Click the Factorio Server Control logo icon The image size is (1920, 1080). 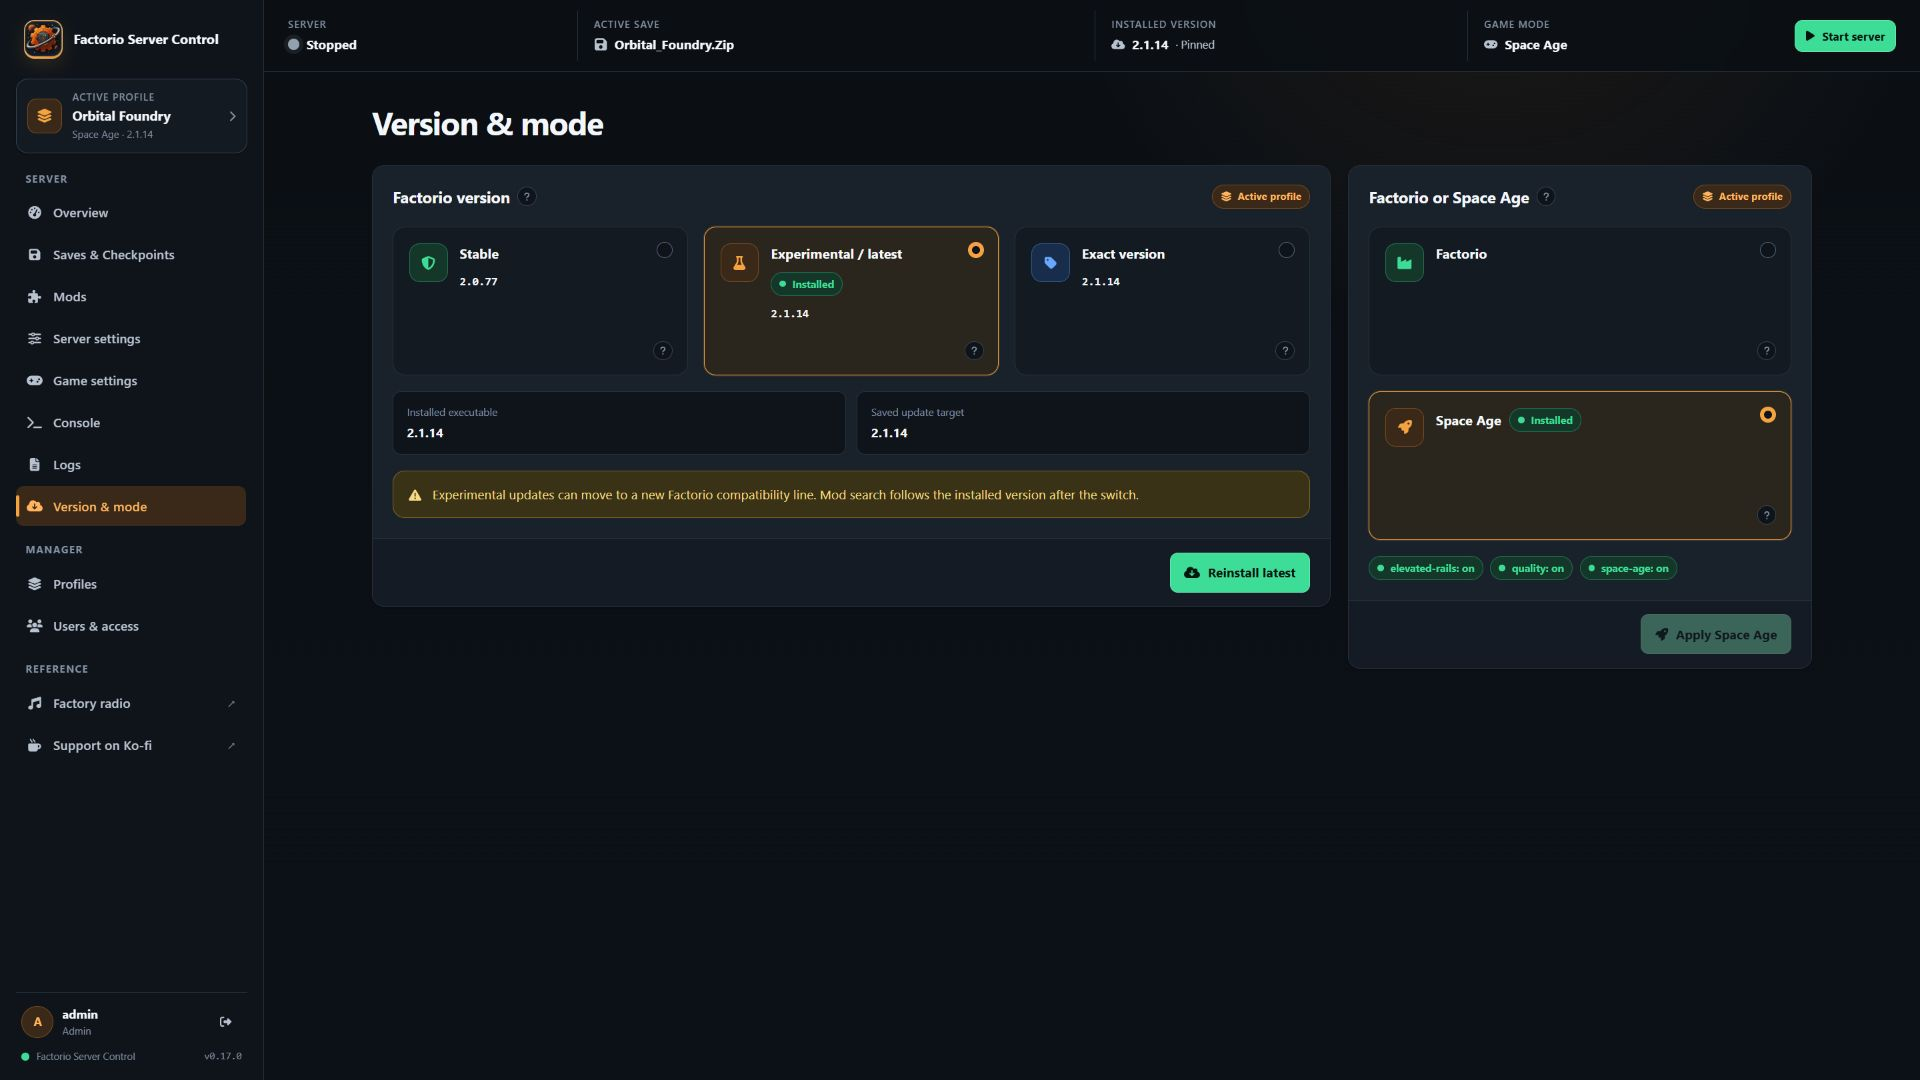[43, 40]
